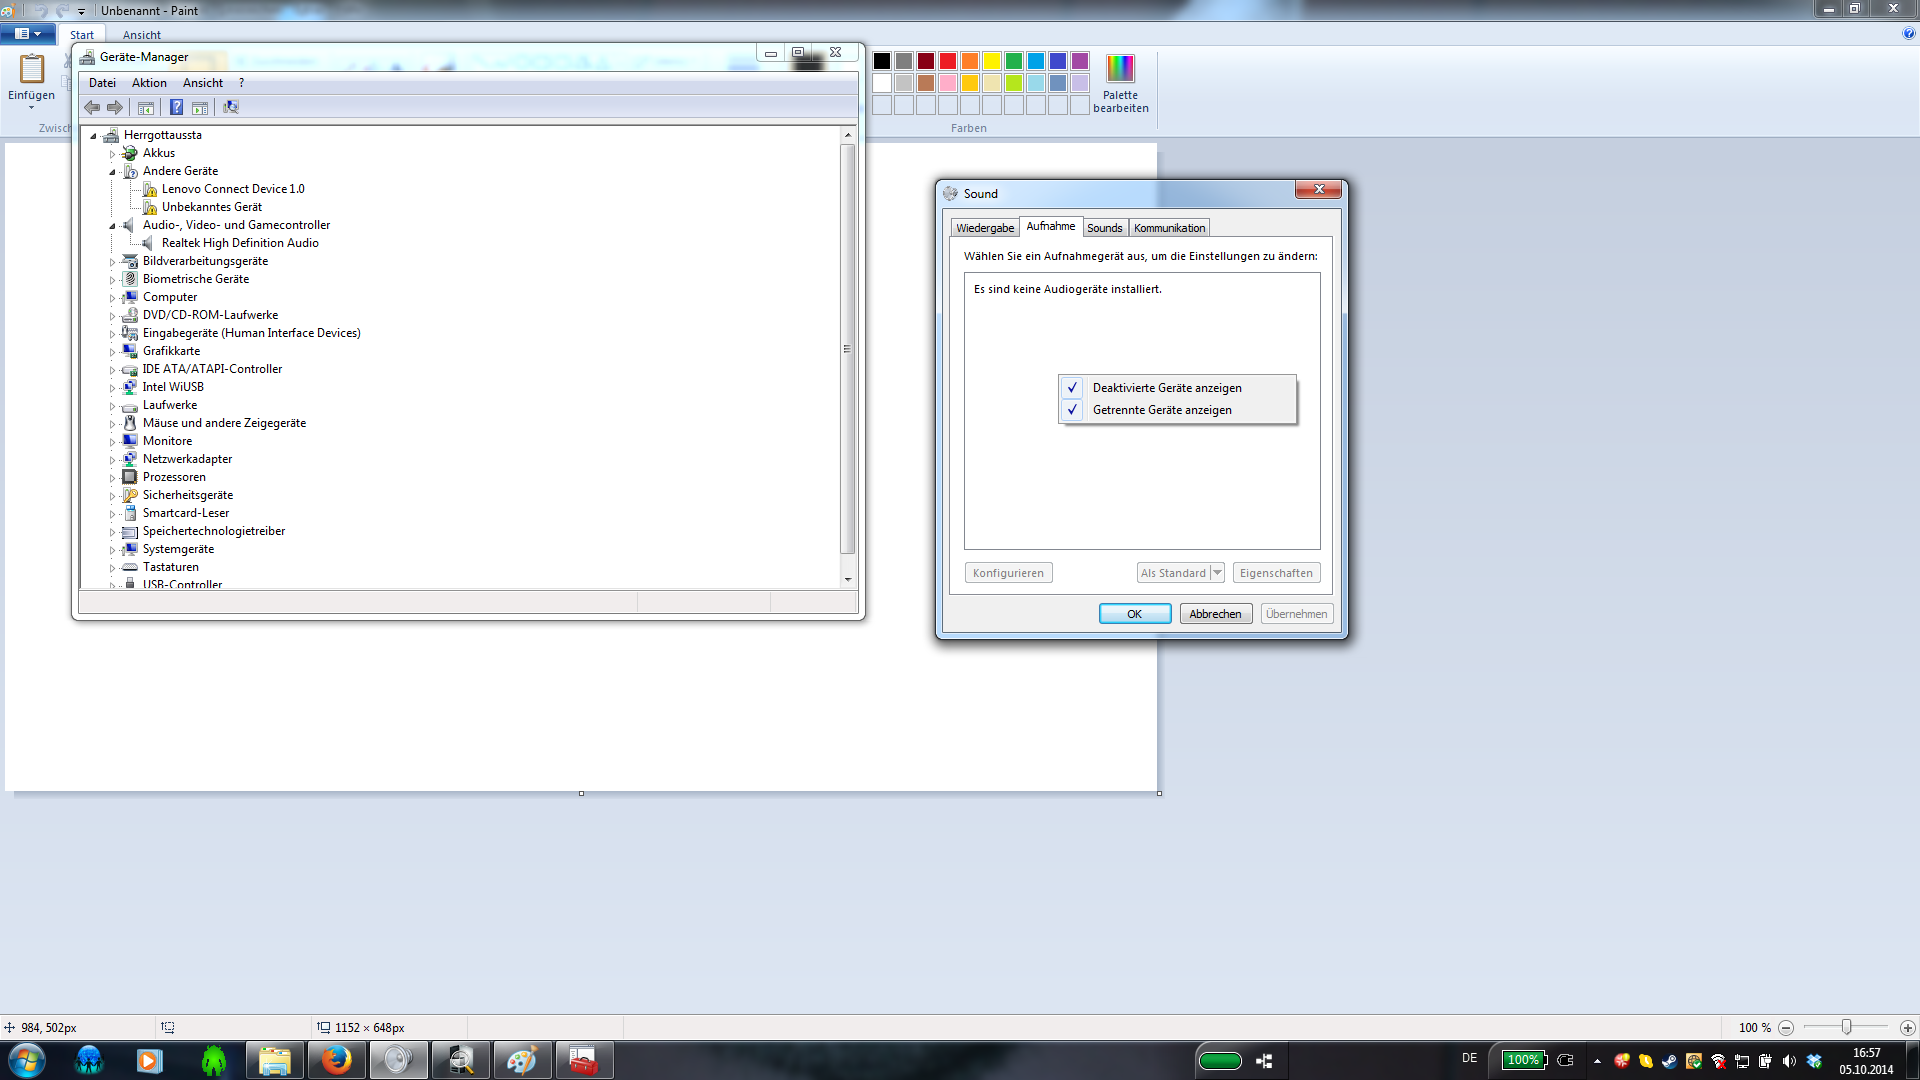
Task: Open the Aktion menu in Geräte-Manager
Action: tap(149, 83)
